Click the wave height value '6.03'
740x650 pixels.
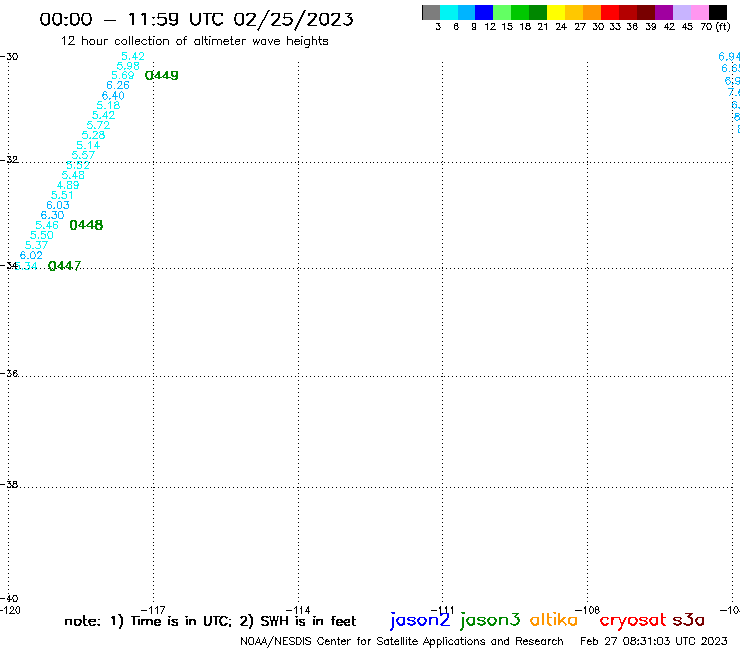tap(58, 205)
